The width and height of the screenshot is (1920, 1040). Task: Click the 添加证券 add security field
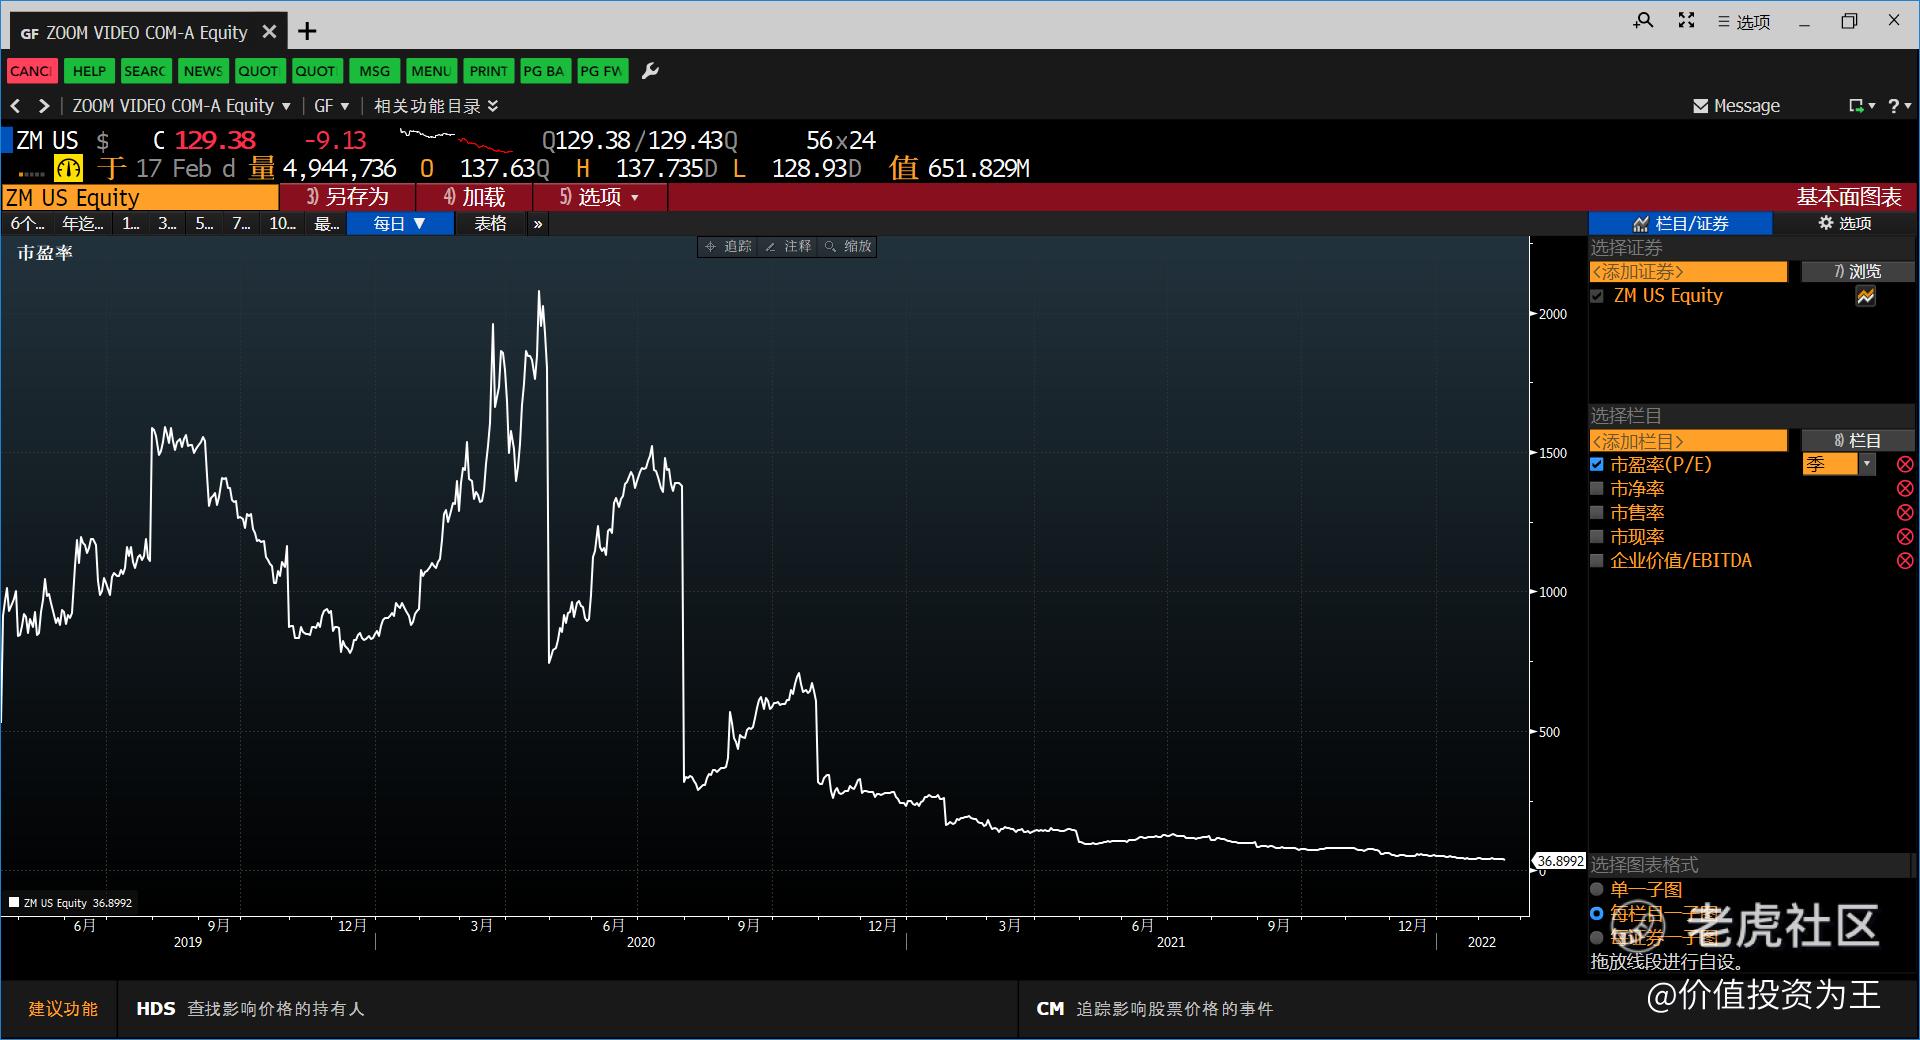click(x=1688, y=272)
